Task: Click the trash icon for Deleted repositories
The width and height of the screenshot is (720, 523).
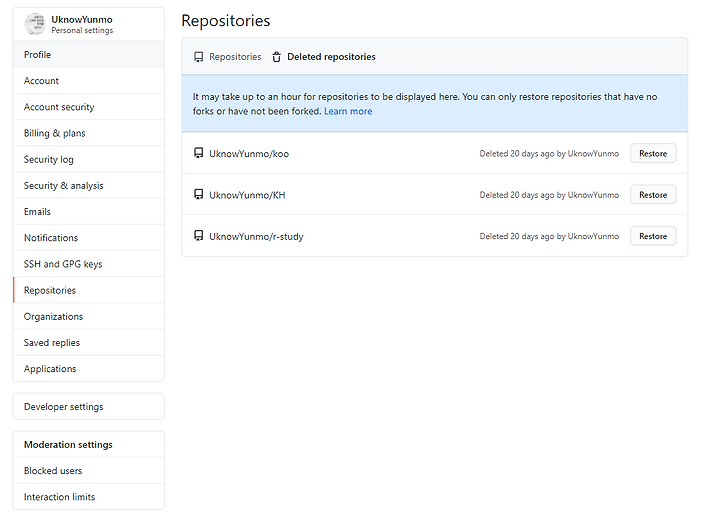Action: pyautogui.click(x=276, y=57)
